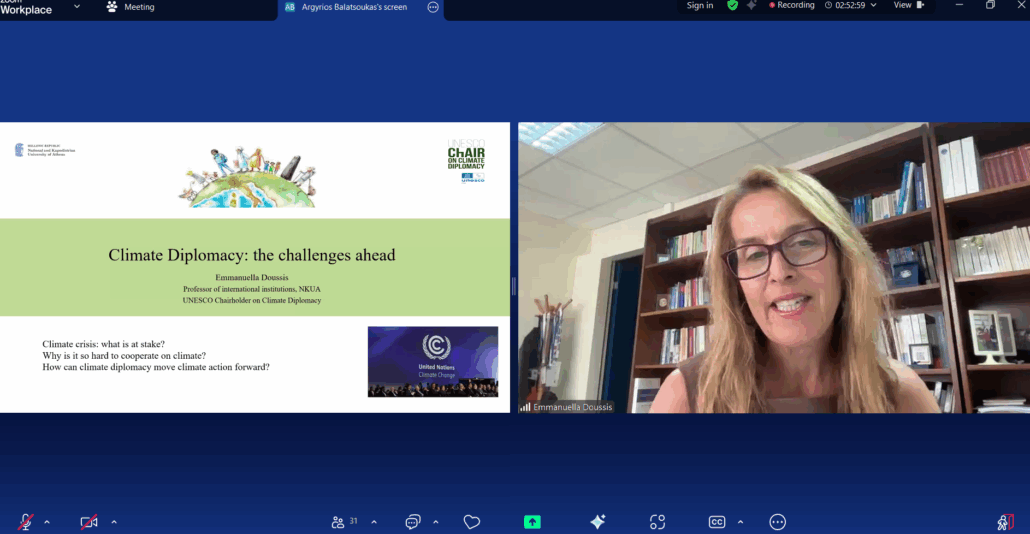Expand video options arrow next to camera
Image resolution: width=1030 pixels, height=534 pixels.
click(113, 521)
